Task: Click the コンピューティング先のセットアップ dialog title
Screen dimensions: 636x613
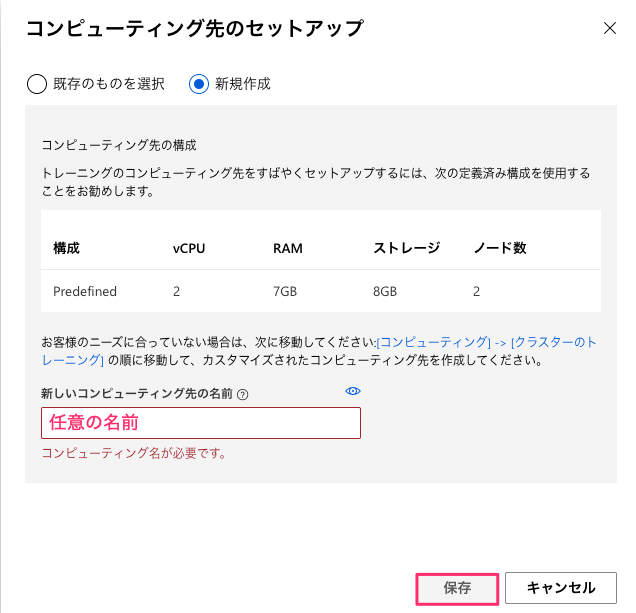Action: (194, 29)
